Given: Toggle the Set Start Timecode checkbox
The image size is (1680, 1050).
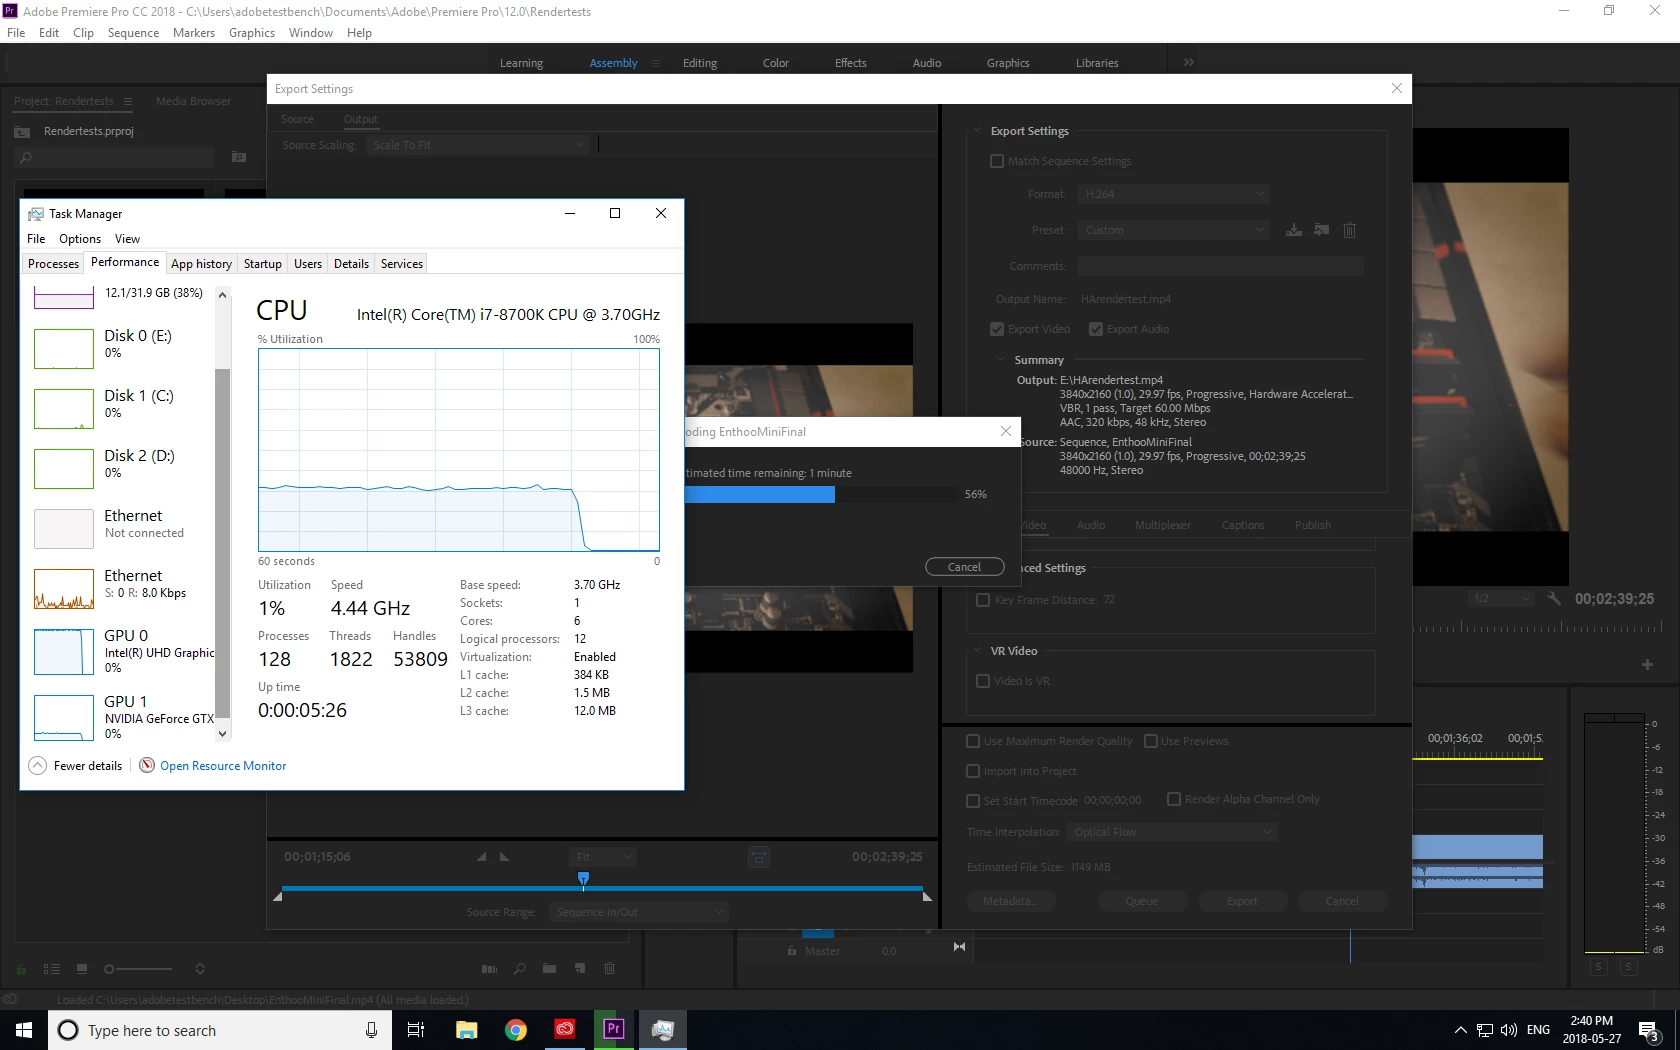Looking at the screenshot, I should [x=973, y=801].
